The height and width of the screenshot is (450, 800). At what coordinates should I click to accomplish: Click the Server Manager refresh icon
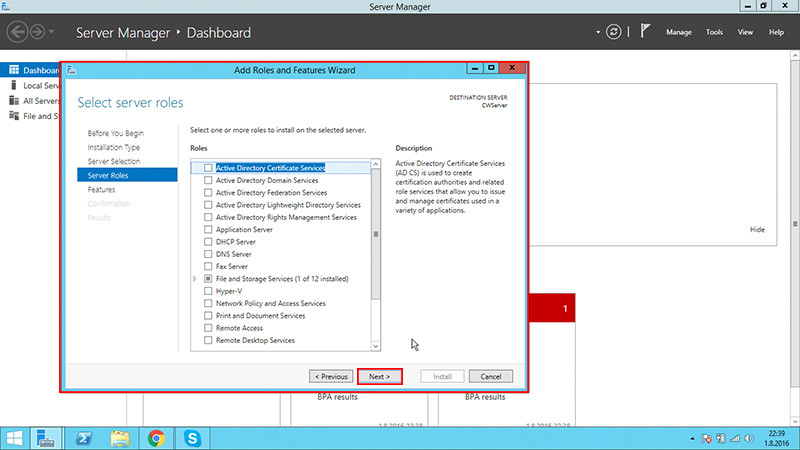pos(614,32)
